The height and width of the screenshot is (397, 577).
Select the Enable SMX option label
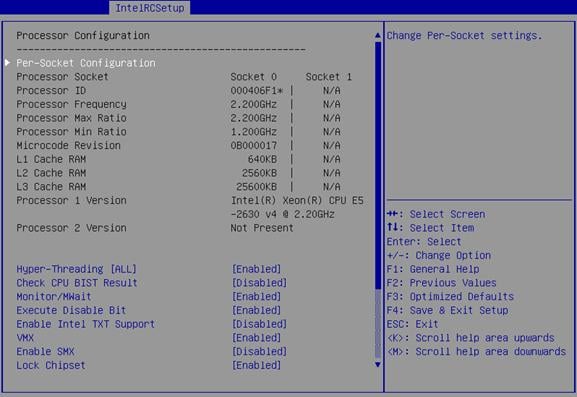(45, 352)
